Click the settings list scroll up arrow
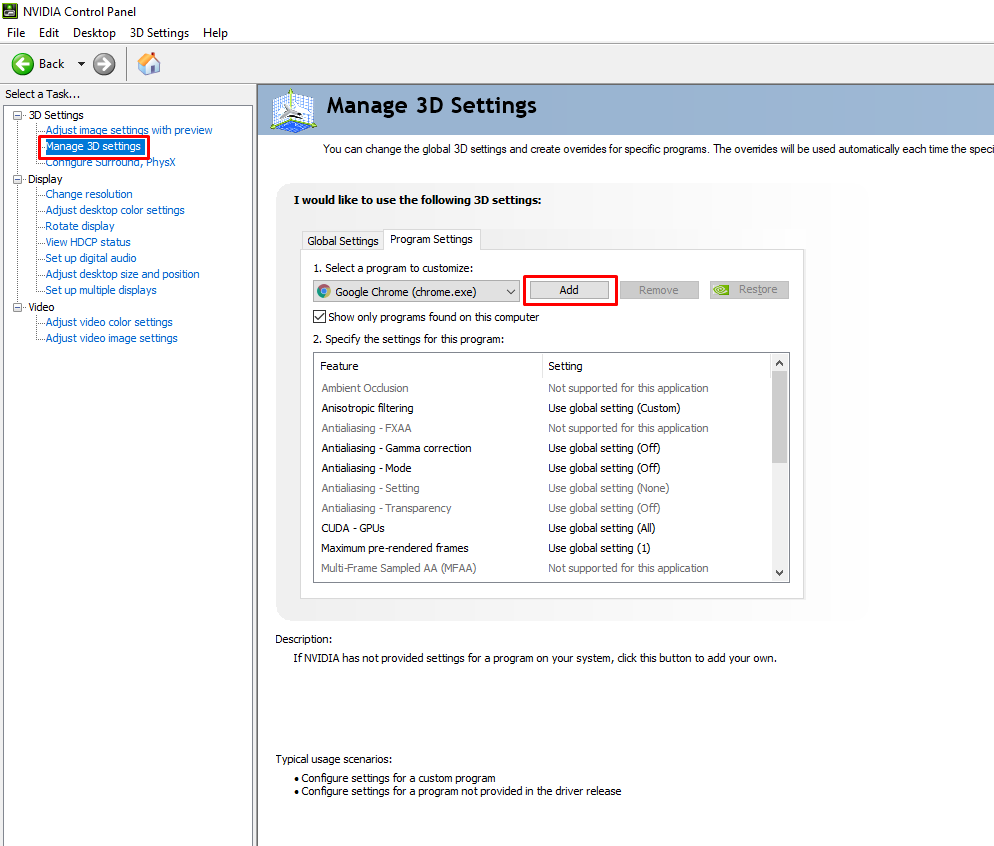This screenshot has width=994, height=846. tap(780, 363)
